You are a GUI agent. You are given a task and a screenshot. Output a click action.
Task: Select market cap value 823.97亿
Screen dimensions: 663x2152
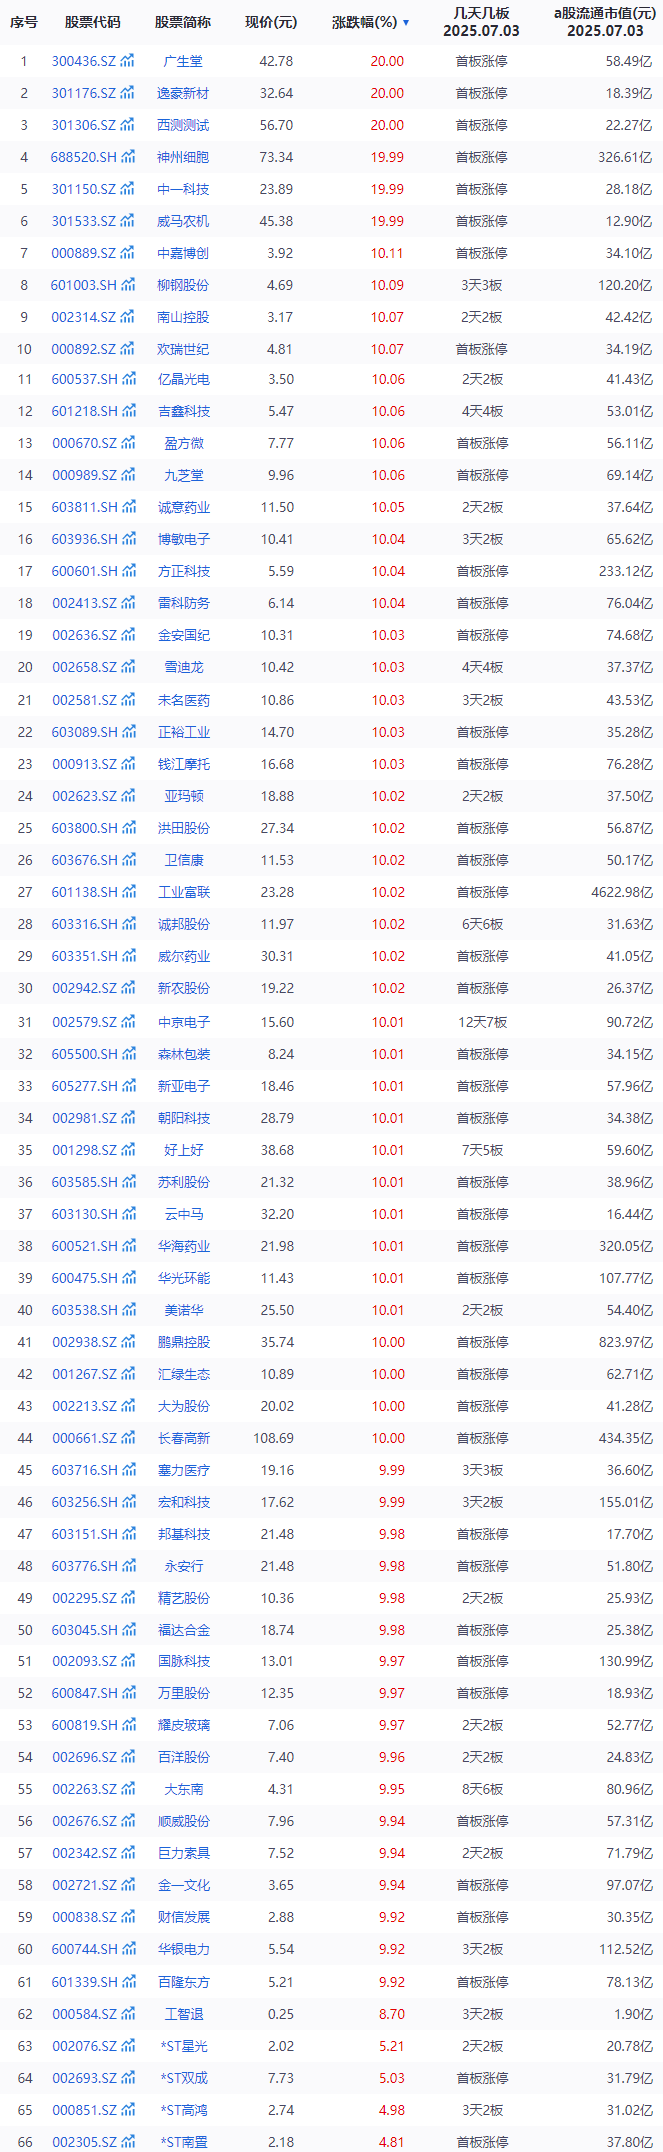click(625, 1342)
